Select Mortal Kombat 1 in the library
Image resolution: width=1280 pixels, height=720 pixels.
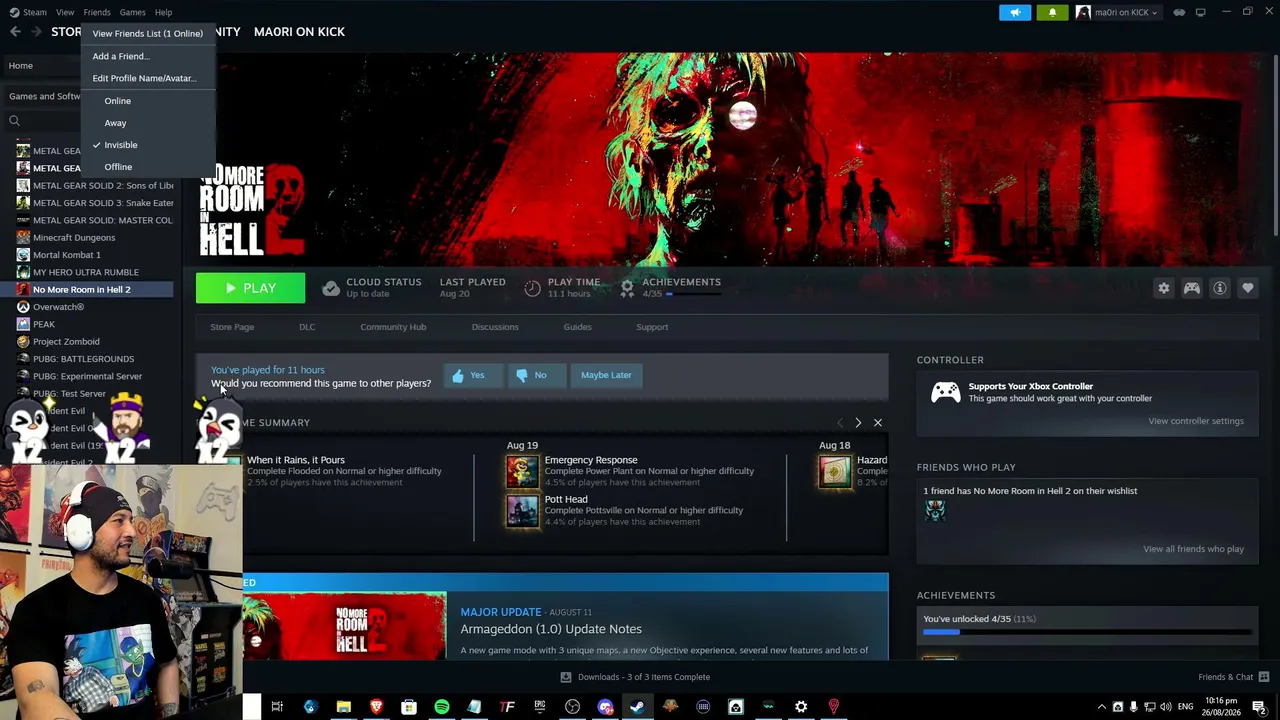click(x=67, y=255)
